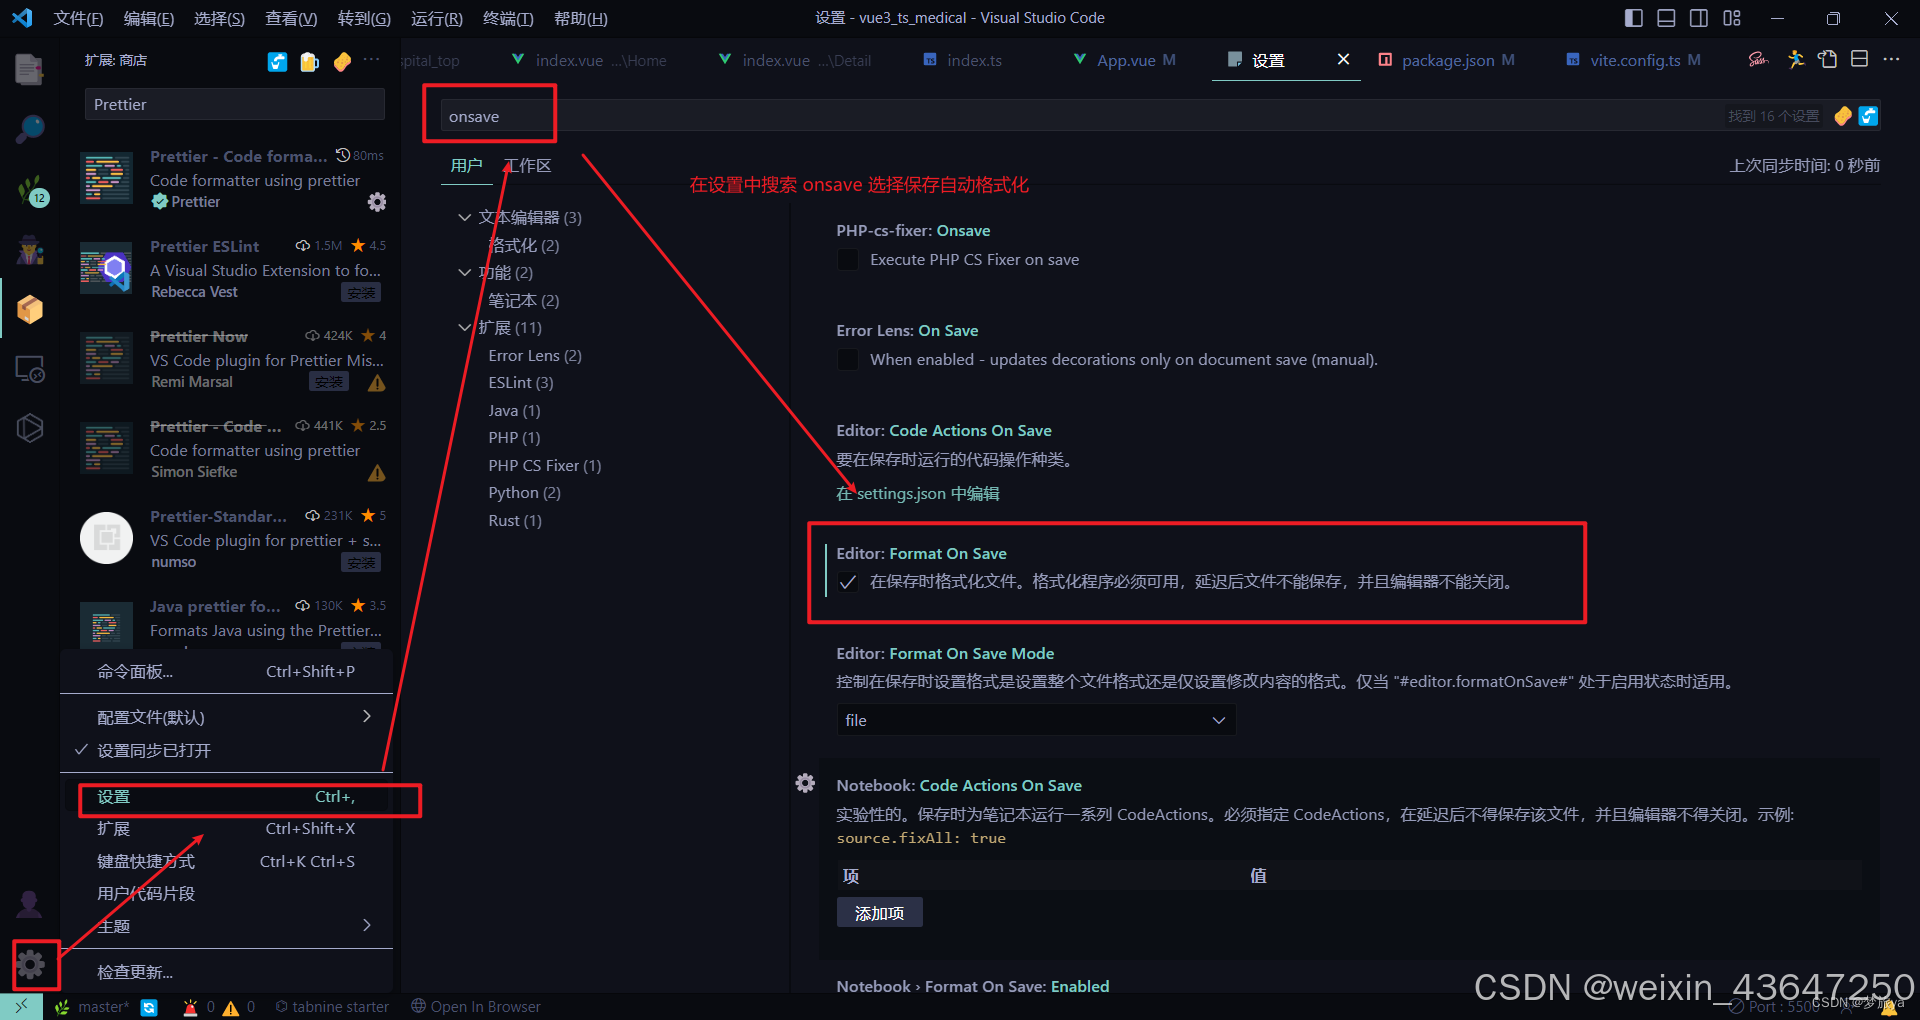The width and height of the screenshot is (1920, 1020).
Task: Filter settings with blue faucet icon
Action: pos(1868,116)
